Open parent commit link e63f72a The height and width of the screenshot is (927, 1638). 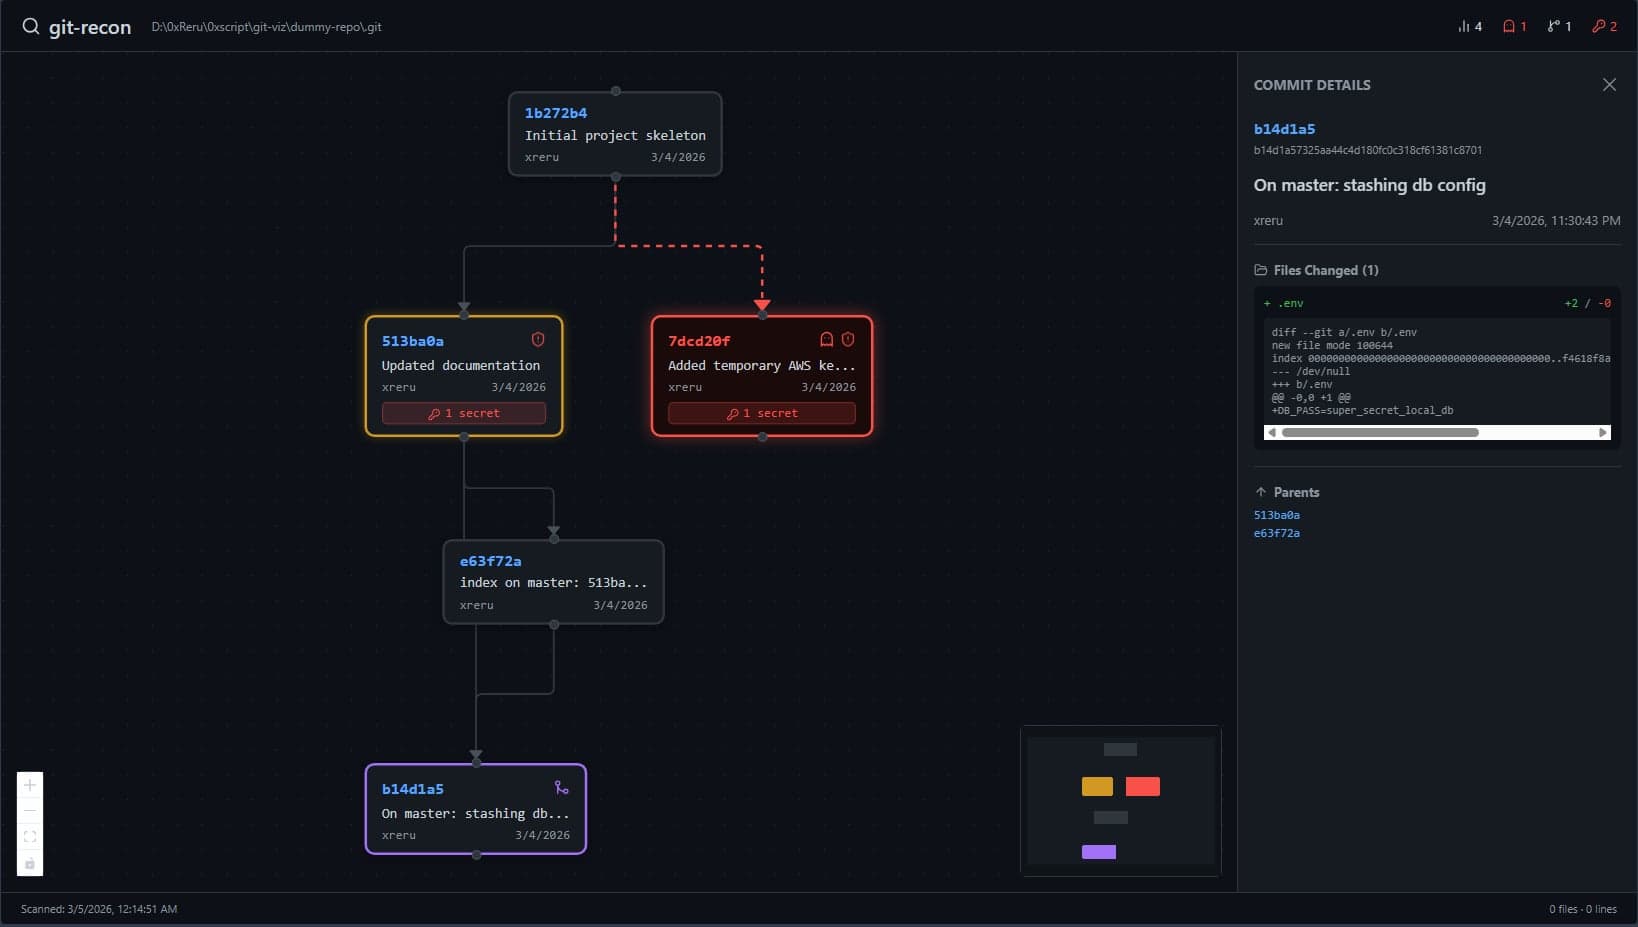(1277, 533)
